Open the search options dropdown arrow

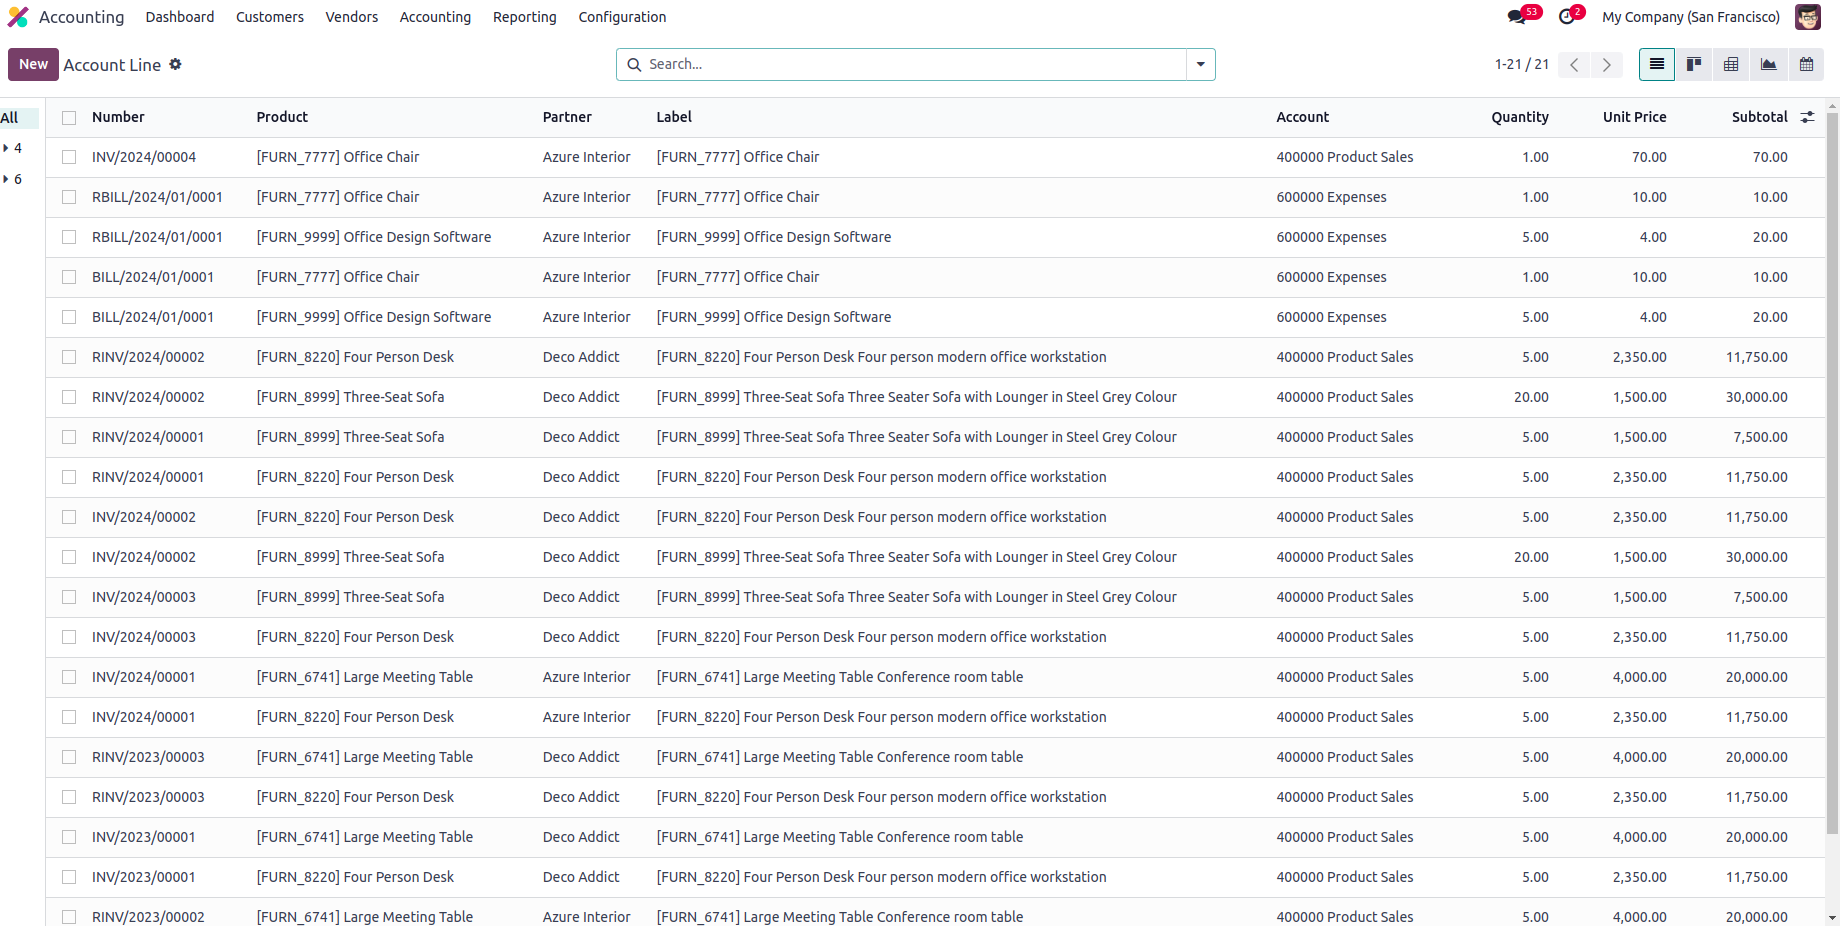[x=1200, y=64]
